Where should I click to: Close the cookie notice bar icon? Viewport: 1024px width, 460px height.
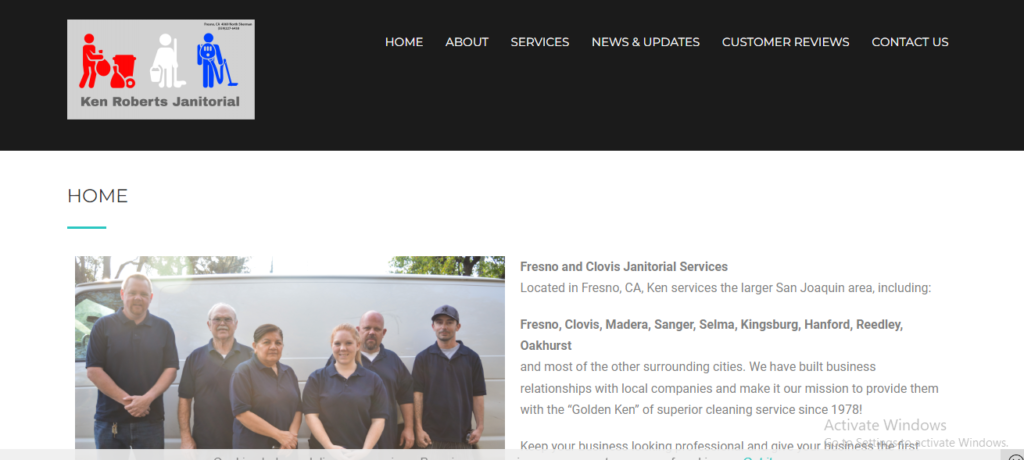click(x=1016, y=457)
